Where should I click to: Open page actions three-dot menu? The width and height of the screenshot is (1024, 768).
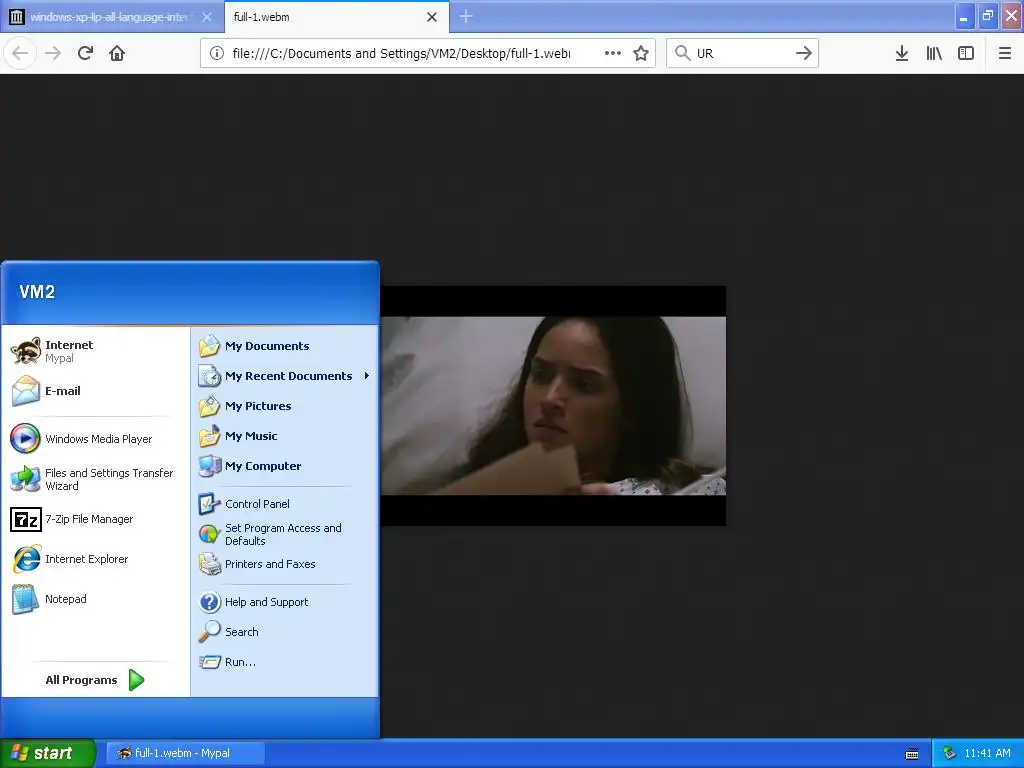613,54
